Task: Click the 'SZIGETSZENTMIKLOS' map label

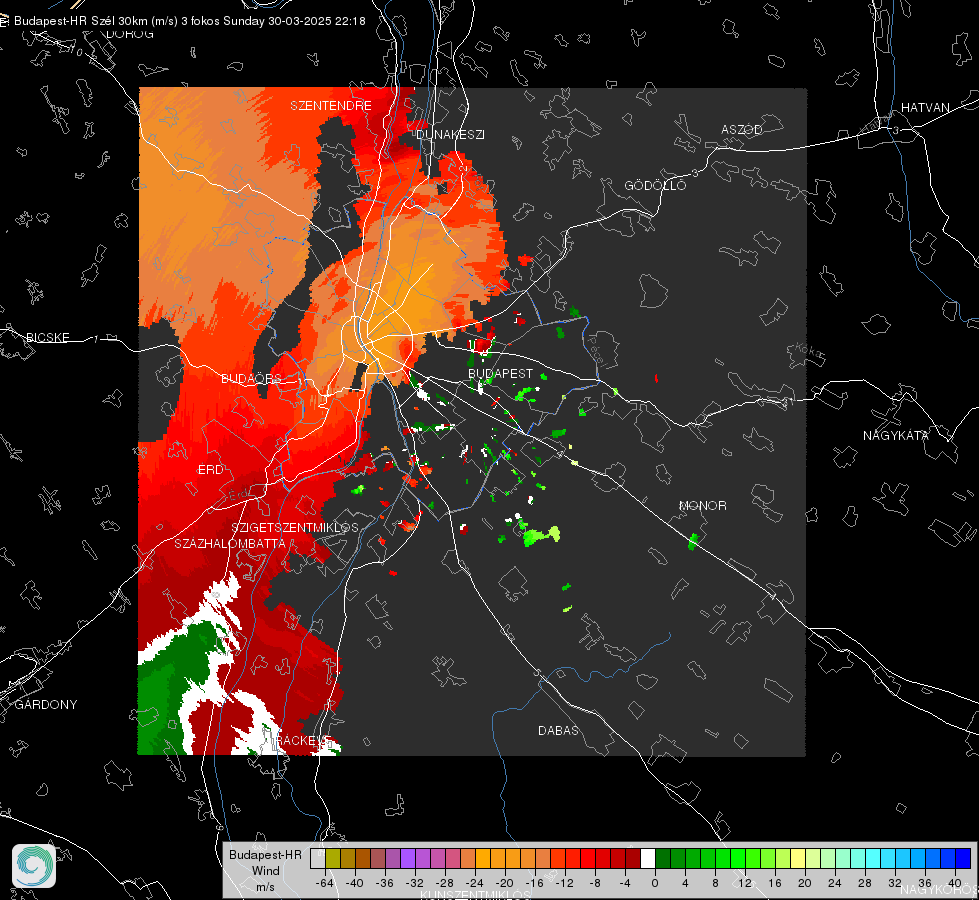Action: (295, 528)
